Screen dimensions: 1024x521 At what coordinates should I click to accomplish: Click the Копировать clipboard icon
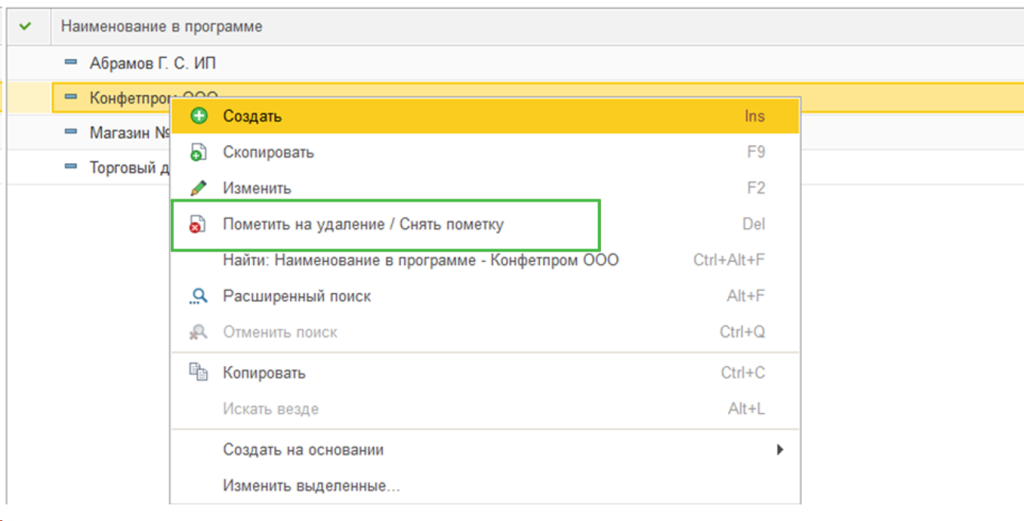click(x=198, y=373)
